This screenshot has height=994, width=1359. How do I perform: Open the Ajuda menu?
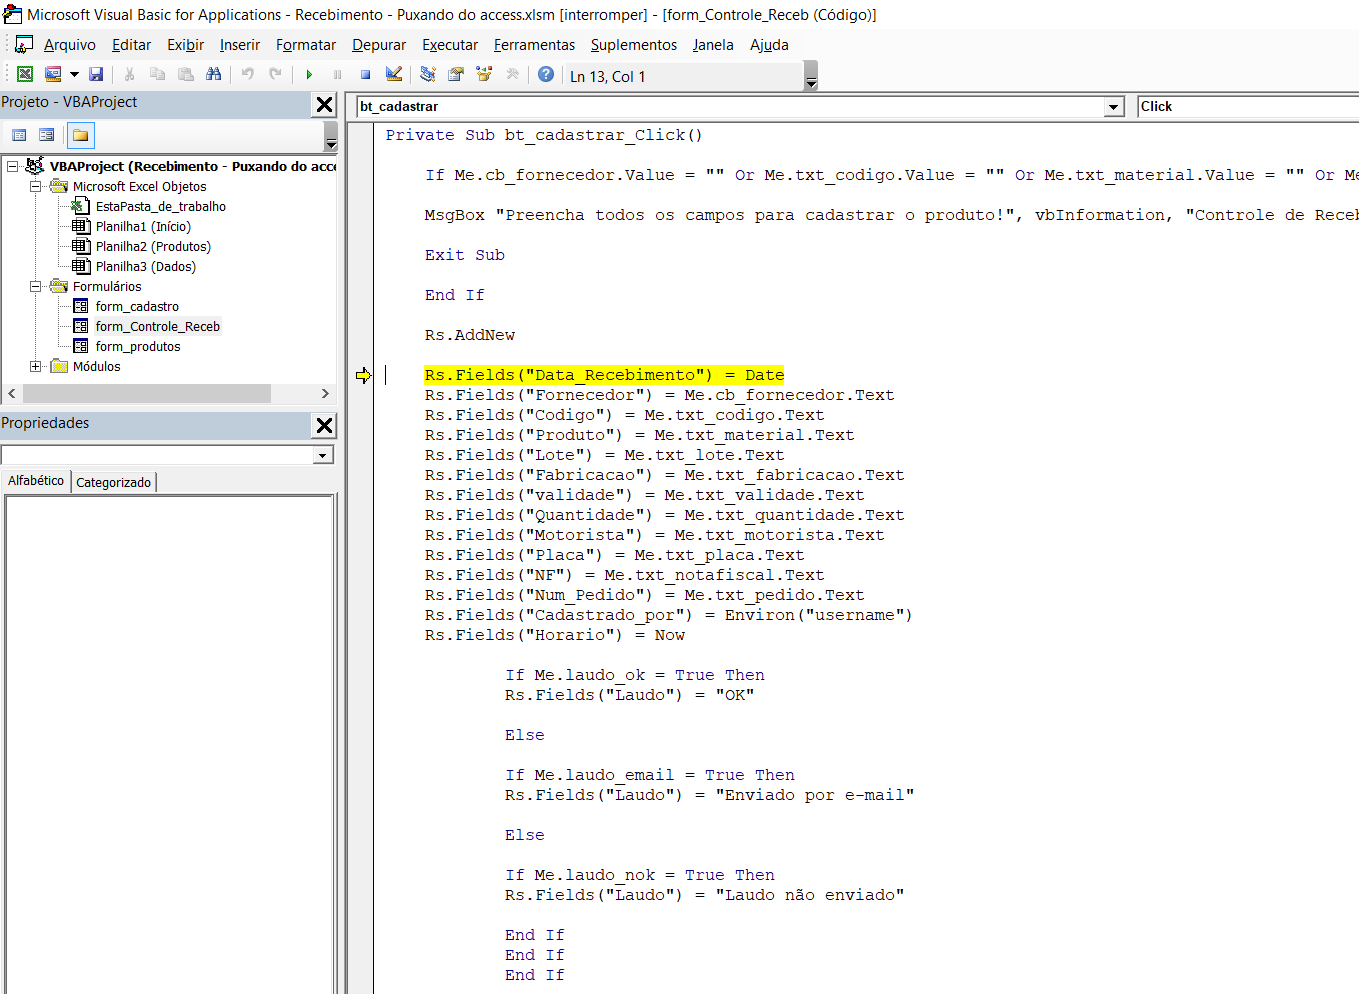(769, 45)
